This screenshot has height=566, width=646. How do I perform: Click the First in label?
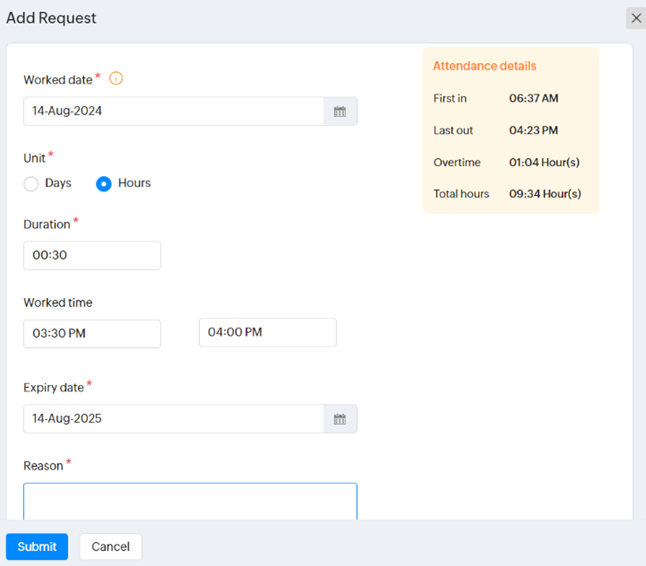click(x=450, y=98)
